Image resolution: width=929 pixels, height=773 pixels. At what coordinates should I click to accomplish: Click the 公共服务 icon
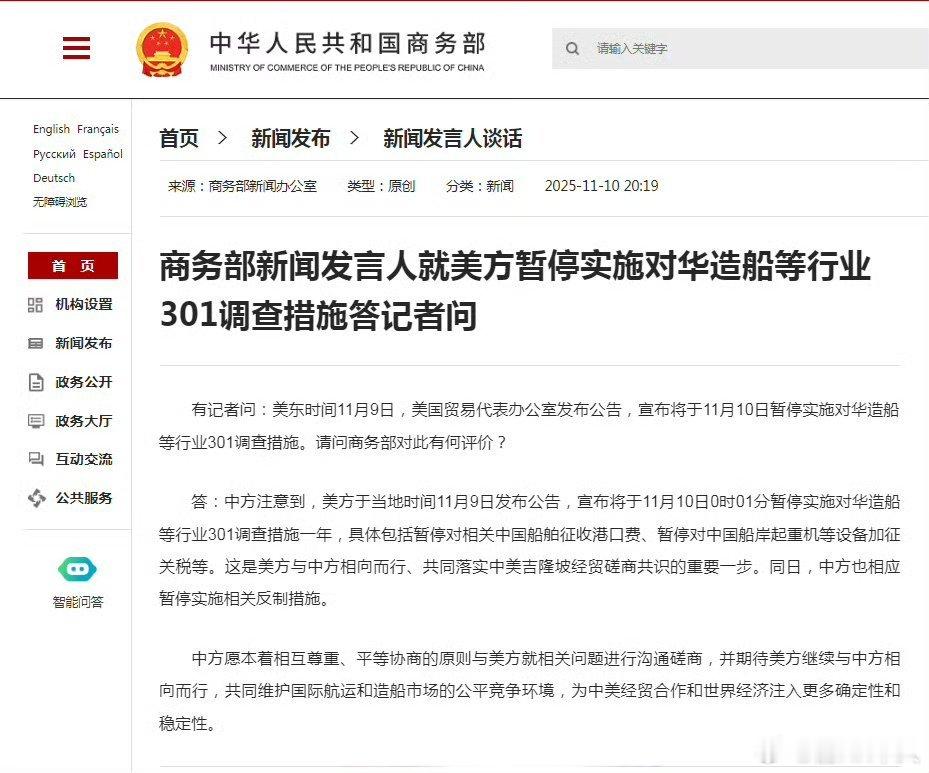point(36,498)
